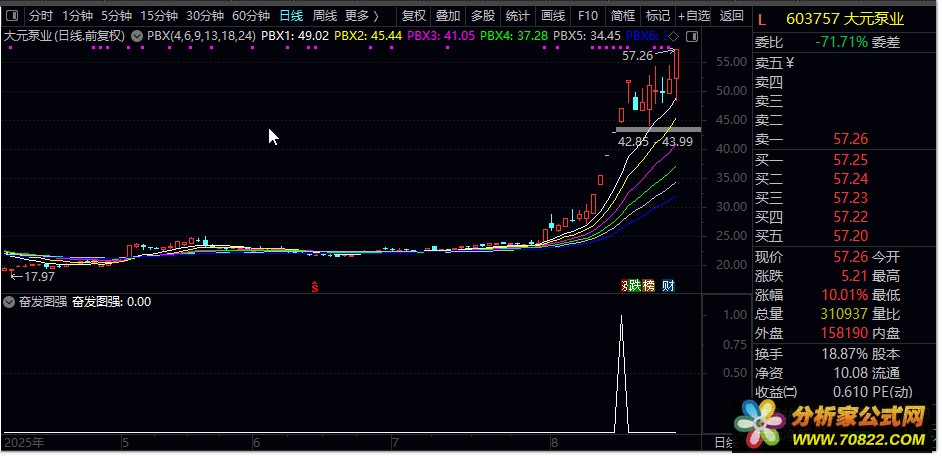Open the orange 榜 tag icon

648,286
